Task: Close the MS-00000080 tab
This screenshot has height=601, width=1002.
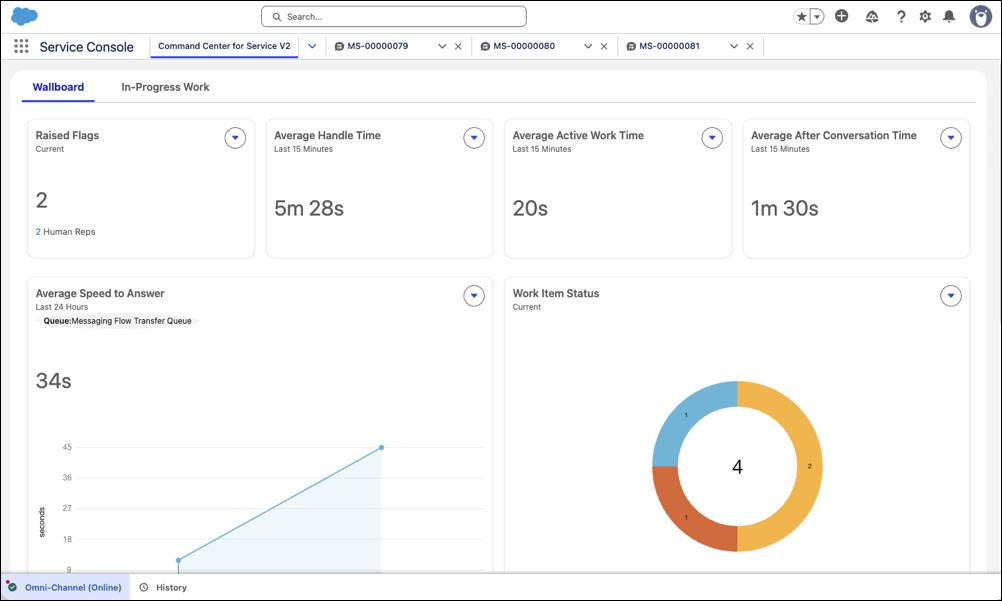Action: tap(604, 46)
